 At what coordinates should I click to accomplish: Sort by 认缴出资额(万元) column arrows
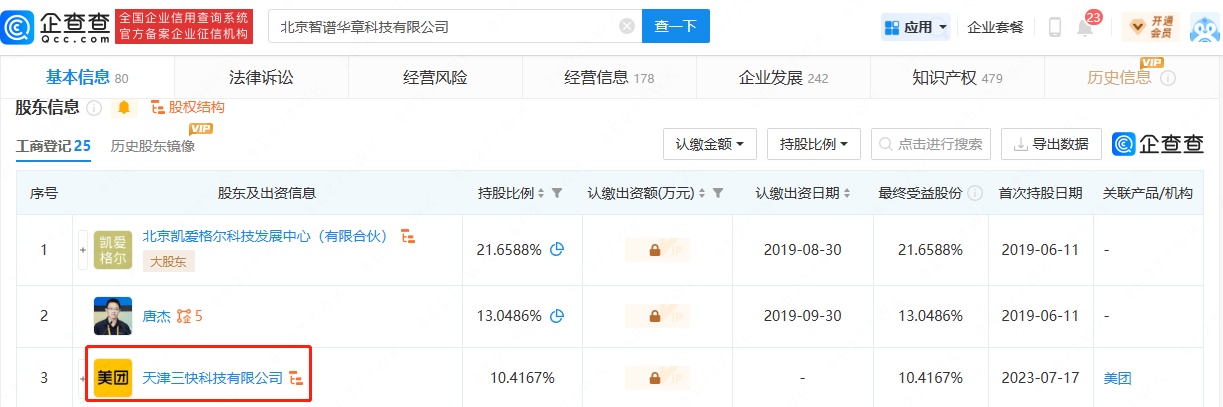point(701,193)
